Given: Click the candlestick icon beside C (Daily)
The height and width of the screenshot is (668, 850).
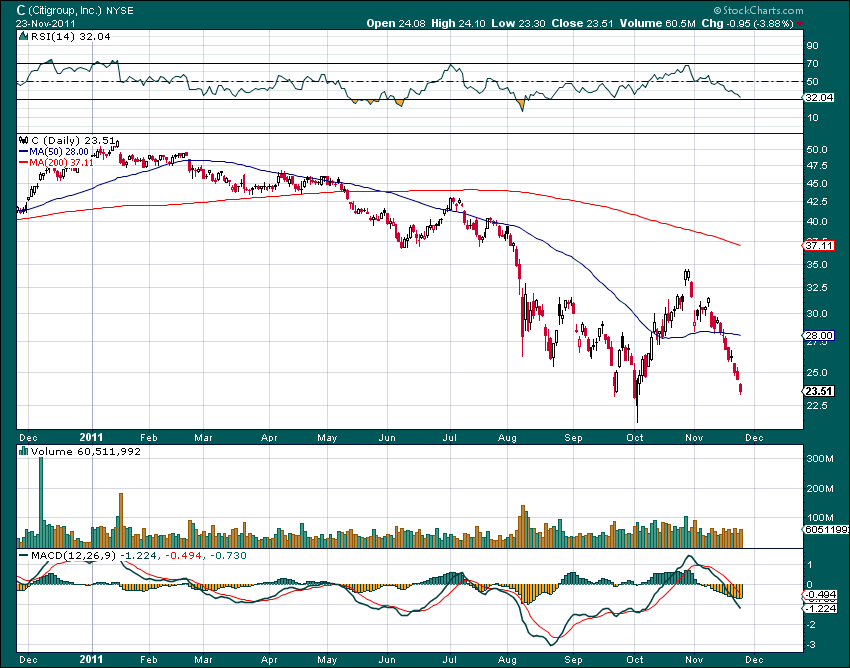Looking at the screenshot, I should click(23, 140).
